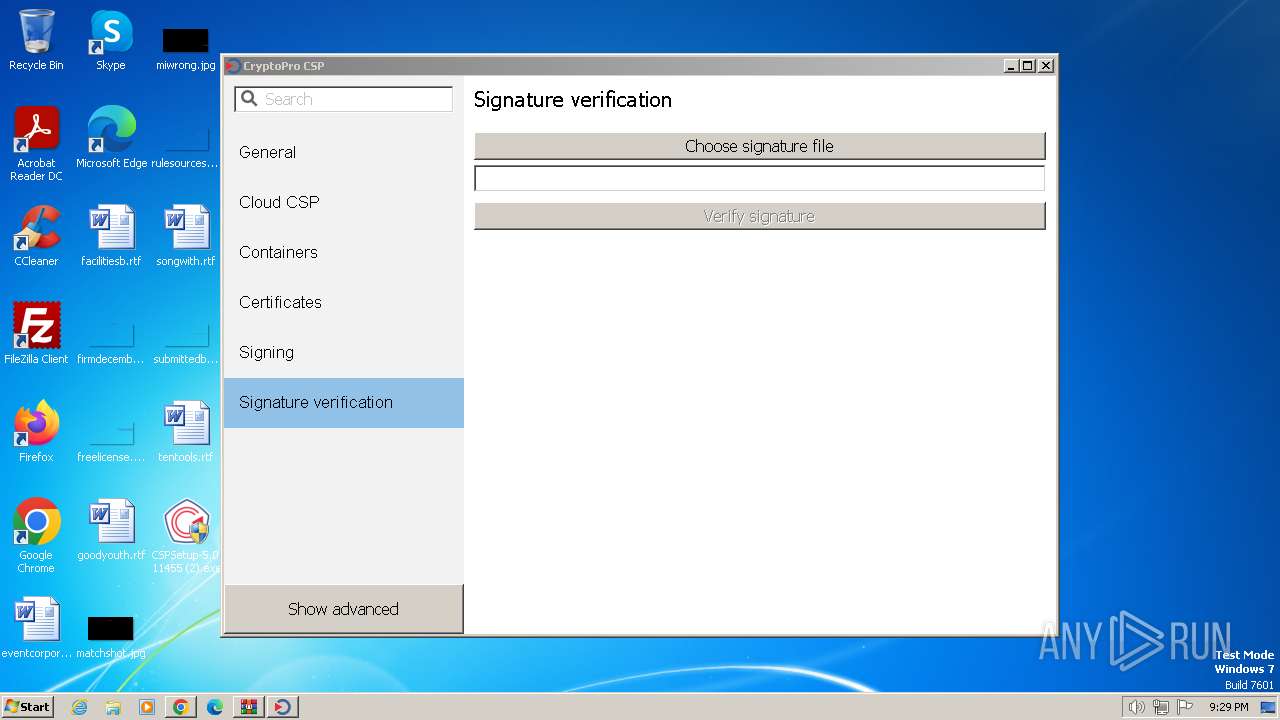Screen dimensions: 1280x720
Task: Switch to Cloud CSP section
Action: pos(343,202)
